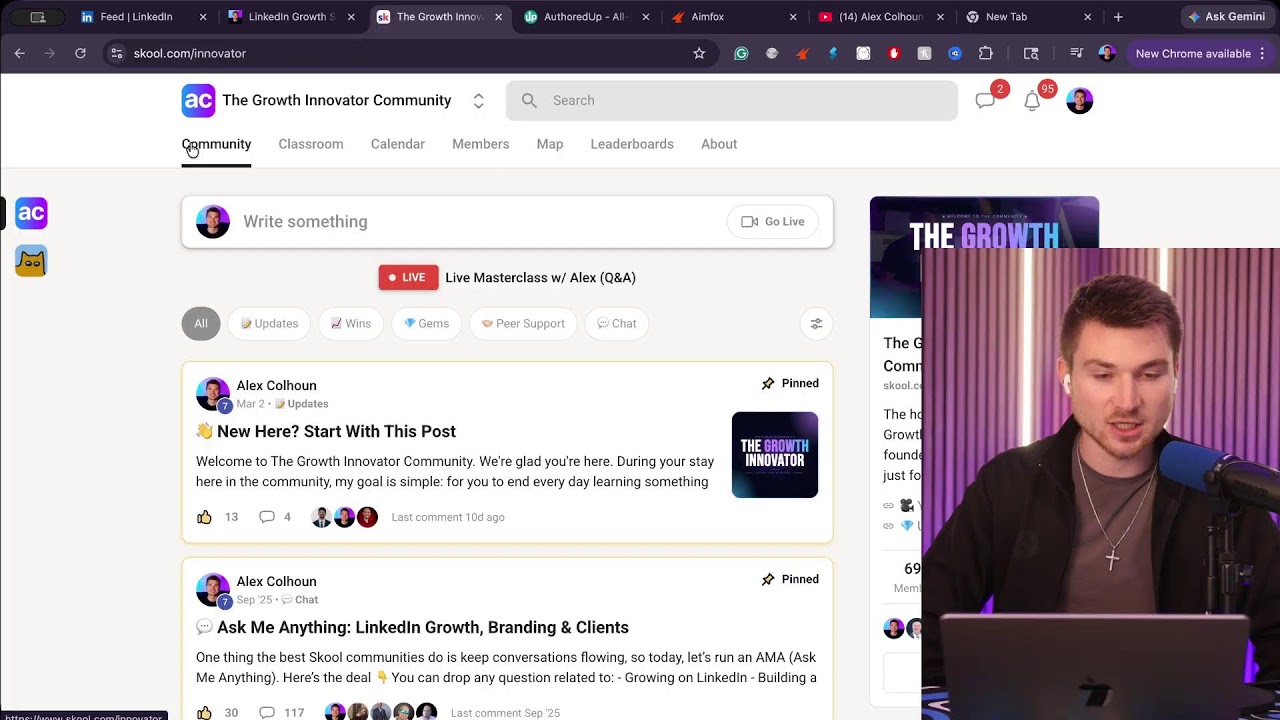
Task: Select the Wins filter chip
Action: click(x=351, y=323)
